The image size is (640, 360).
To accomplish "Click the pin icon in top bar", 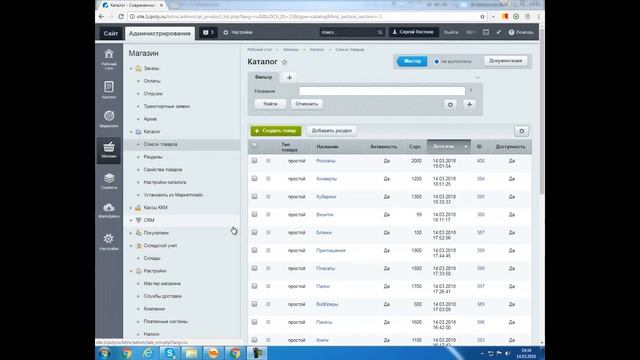I will pyautogui.click(x=499, y=32).
